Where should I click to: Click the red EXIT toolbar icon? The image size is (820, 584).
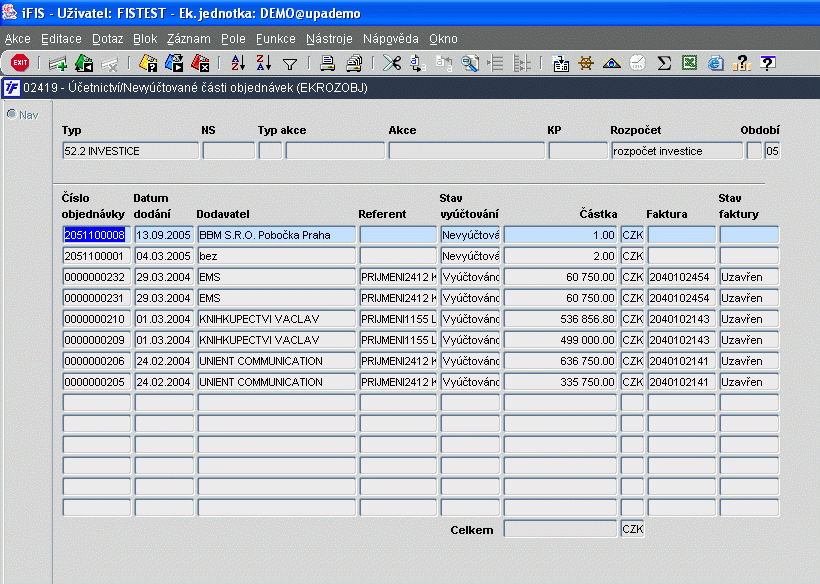point(19,63)
